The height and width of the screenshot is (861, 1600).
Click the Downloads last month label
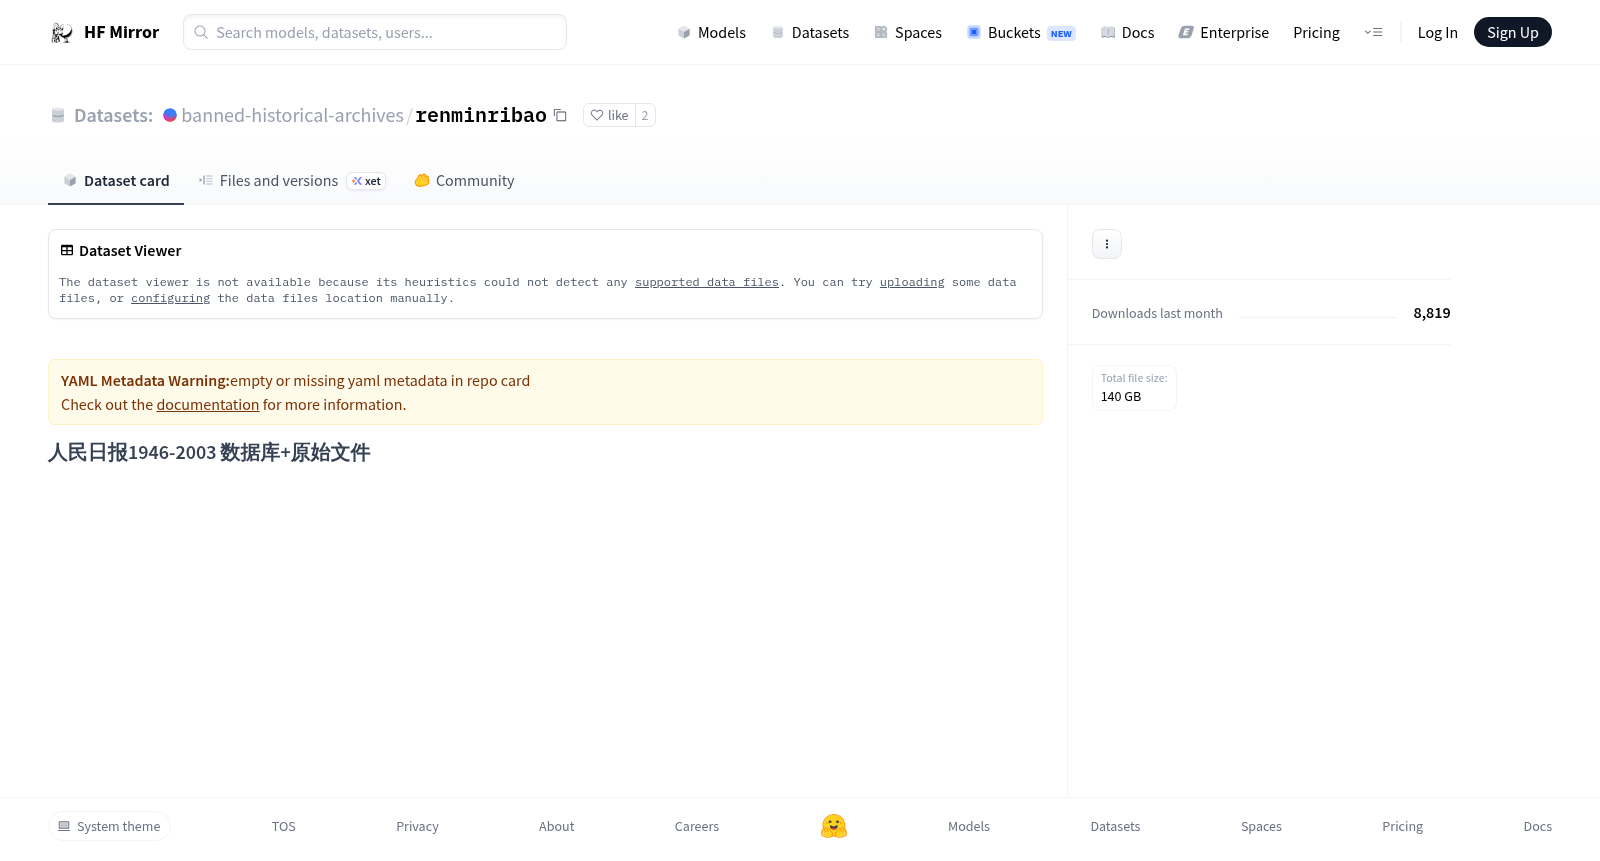click(1157, 313)
